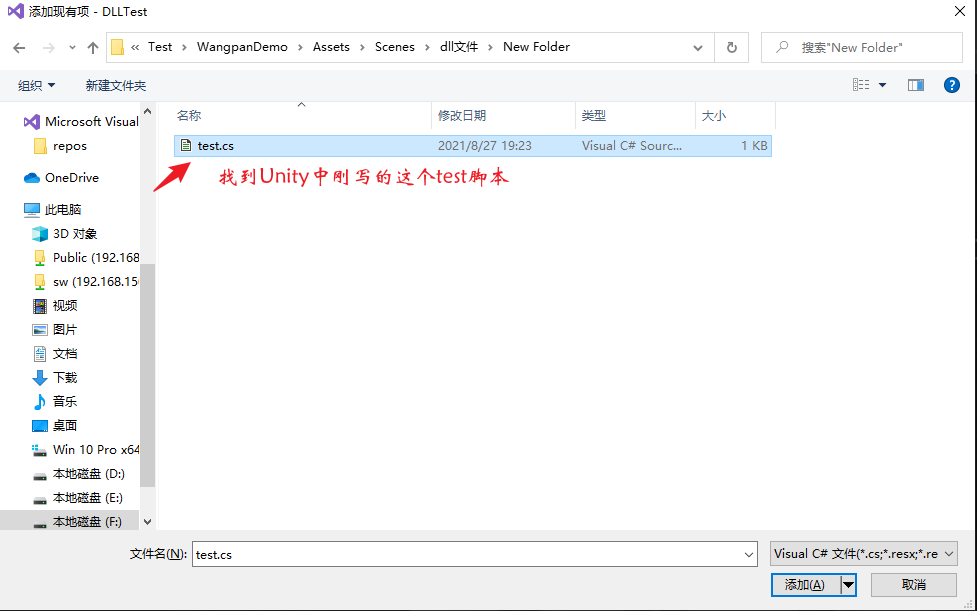The height and width of the screenshot is (611, 977).
Task: Sort by 大小 column header
Action: [x=735, y=116]
